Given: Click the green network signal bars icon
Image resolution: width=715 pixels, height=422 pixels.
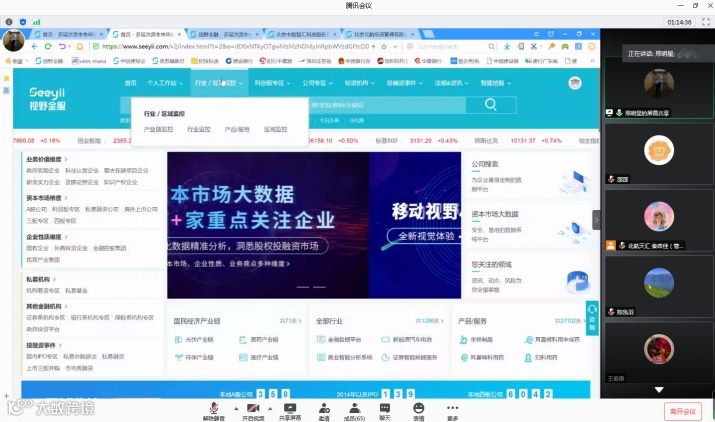Looking at the screenshot, I should 36,21.
